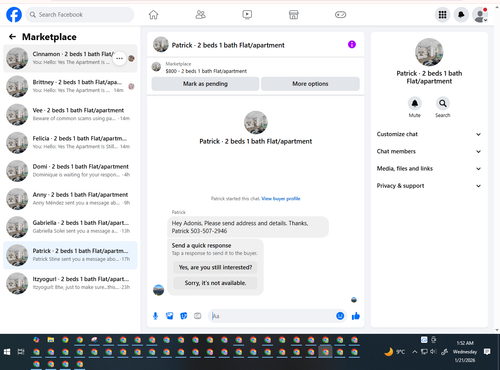Choose a sticker icon
Image resolution: width=500 pixels, height=370 pixels.
(184, 316)
